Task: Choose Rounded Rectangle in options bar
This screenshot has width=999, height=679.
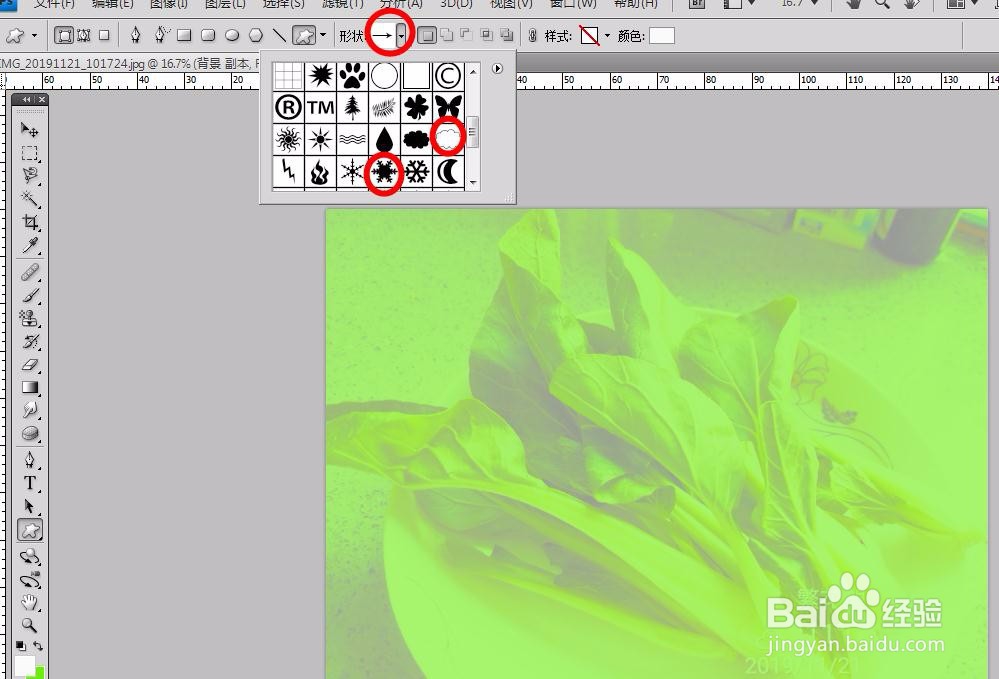Action: (208, 36)
